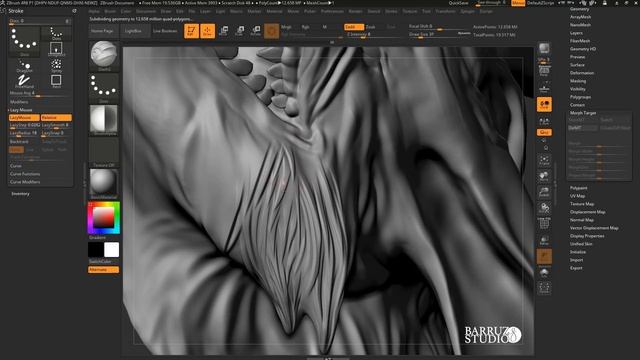Expand the Modifiers section in Stroke
640x360 pixels.
click(x=19, y=102)
